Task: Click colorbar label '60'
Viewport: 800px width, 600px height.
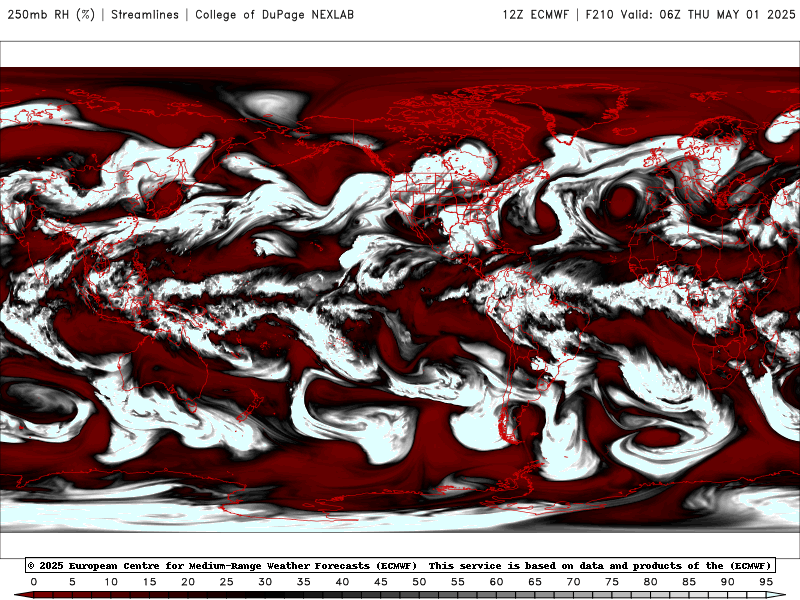Action: click(496, 582)
